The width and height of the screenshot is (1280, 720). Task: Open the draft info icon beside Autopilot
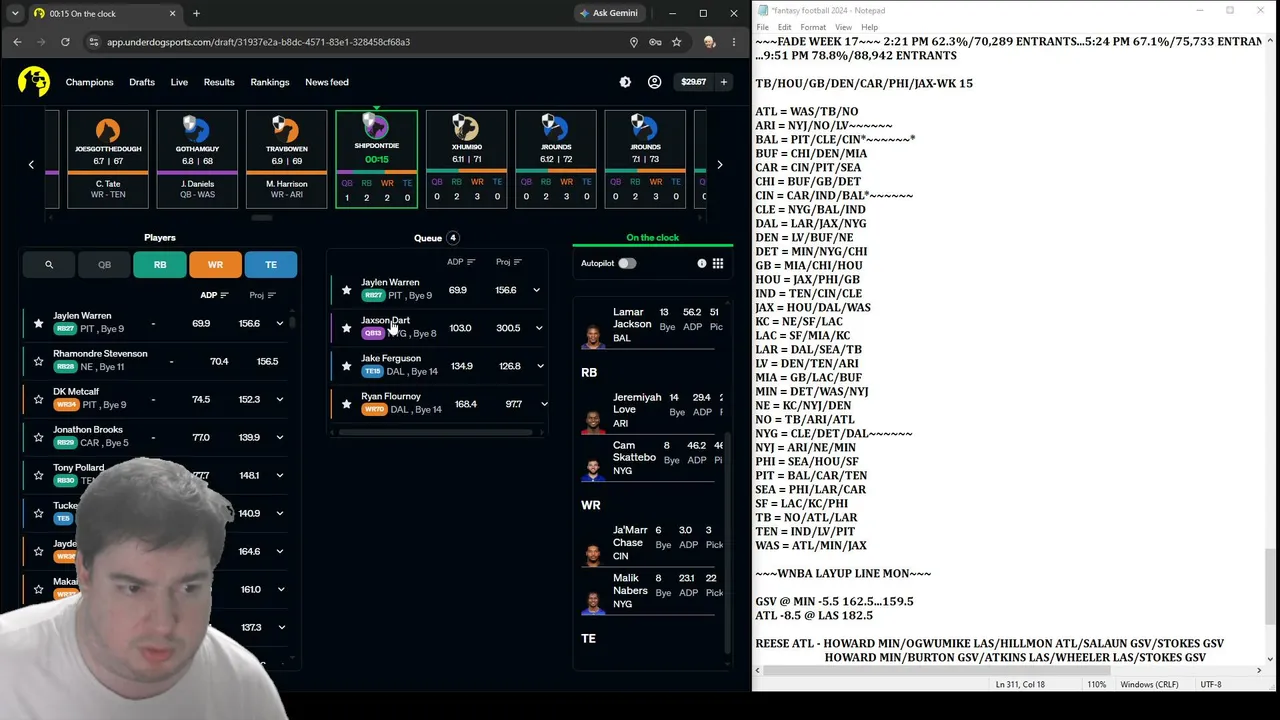[x=701, y=263]
